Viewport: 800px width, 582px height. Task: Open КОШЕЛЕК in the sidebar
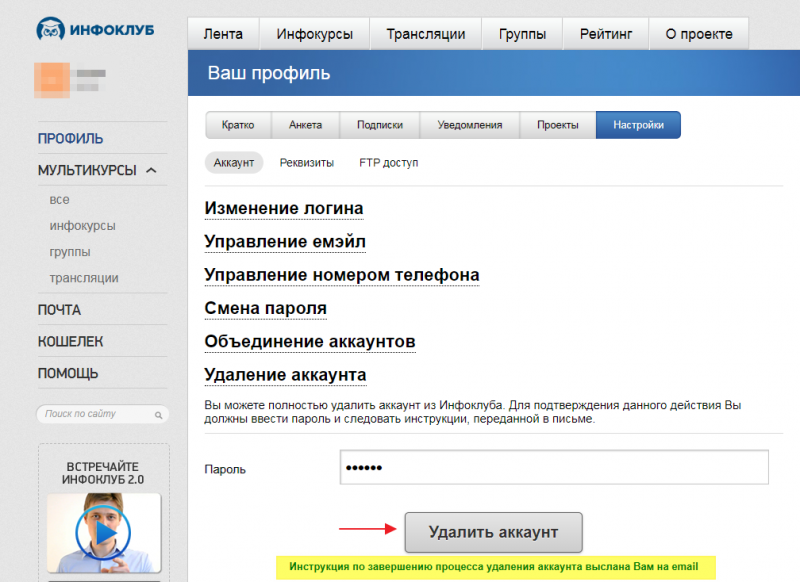70,341
